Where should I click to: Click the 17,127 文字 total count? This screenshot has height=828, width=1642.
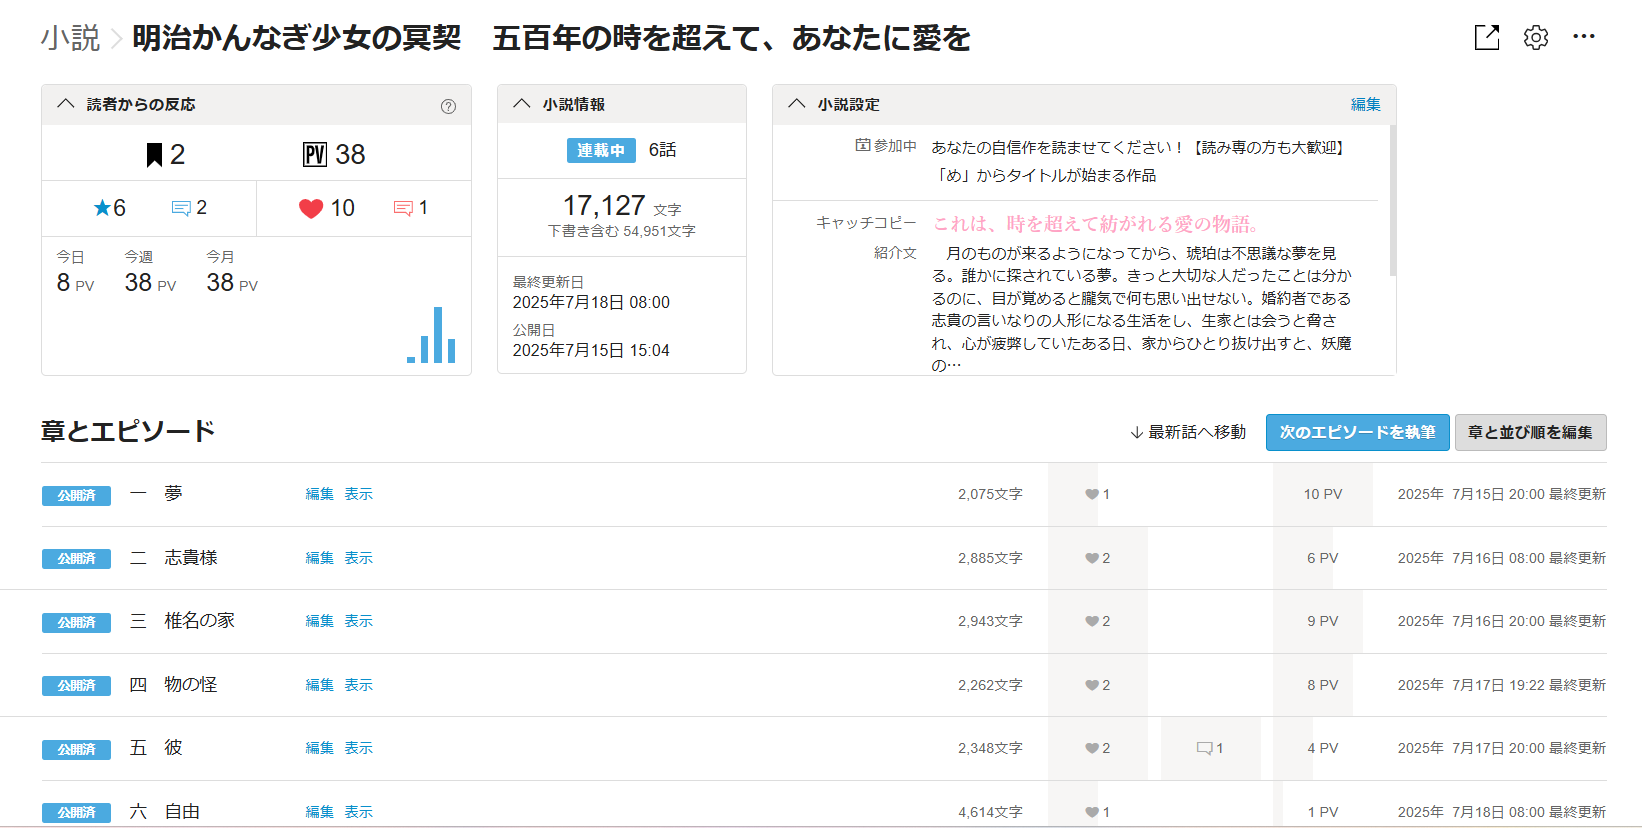pos(622,206)
